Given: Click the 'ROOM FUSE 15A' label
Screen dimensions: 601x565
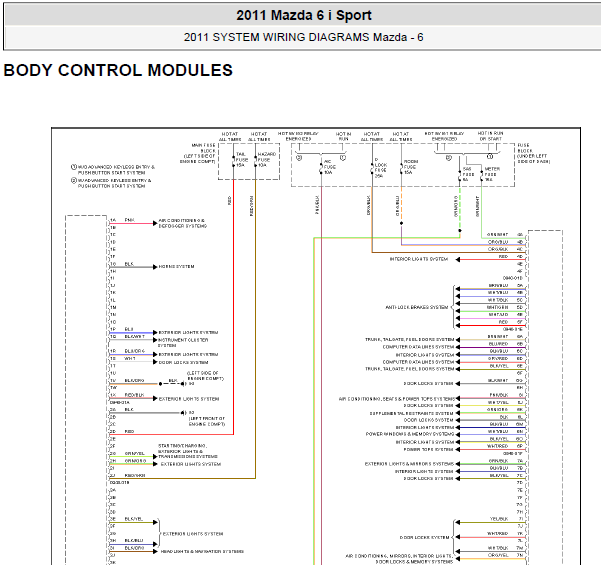Looking at the screenshot, I should click(411, 167).
